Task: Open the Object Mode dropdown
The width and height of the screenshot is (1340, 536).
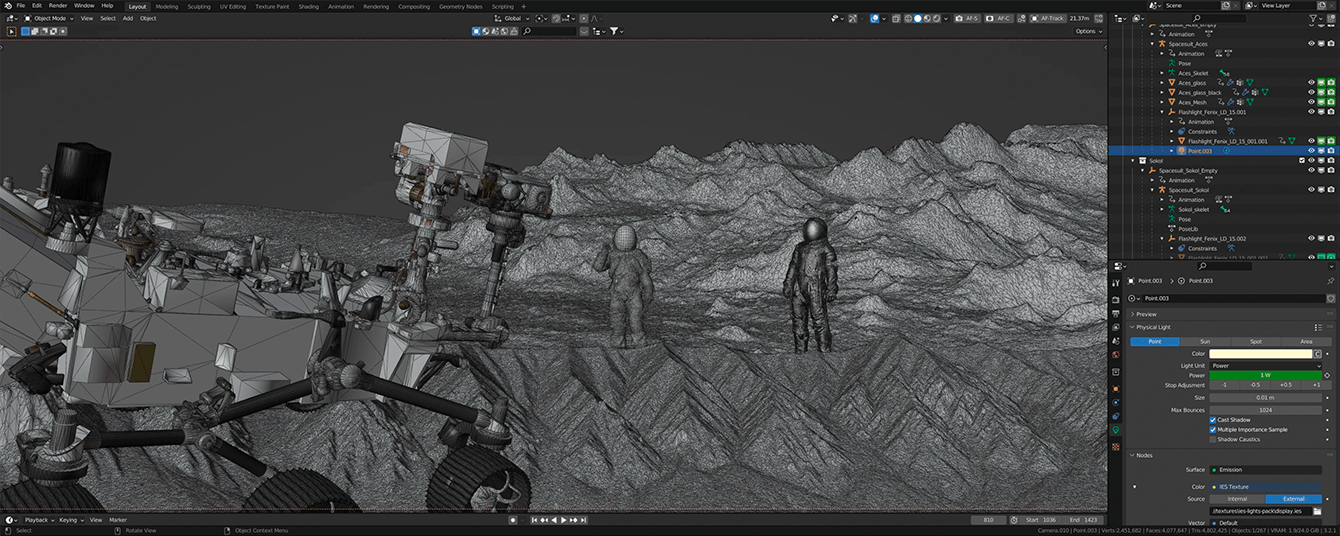Action: tap(50, 18)
